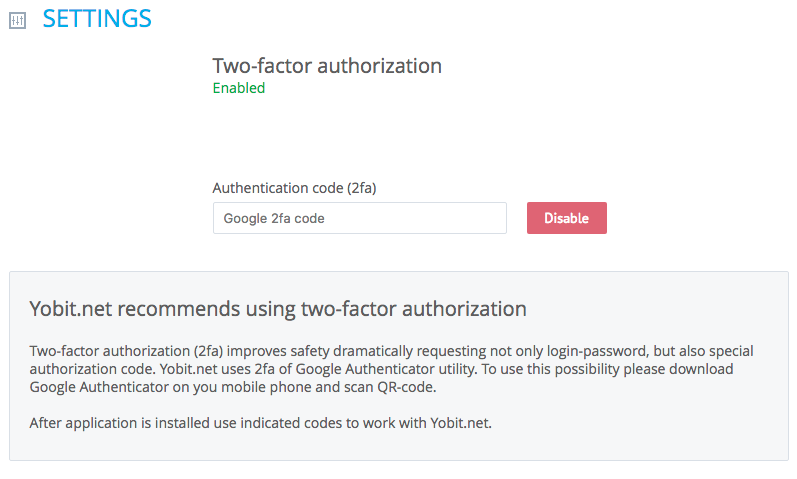Click the Yobit.net recommends two-factor heading
The image size is (797, 479).
click(x=278, y=309)
